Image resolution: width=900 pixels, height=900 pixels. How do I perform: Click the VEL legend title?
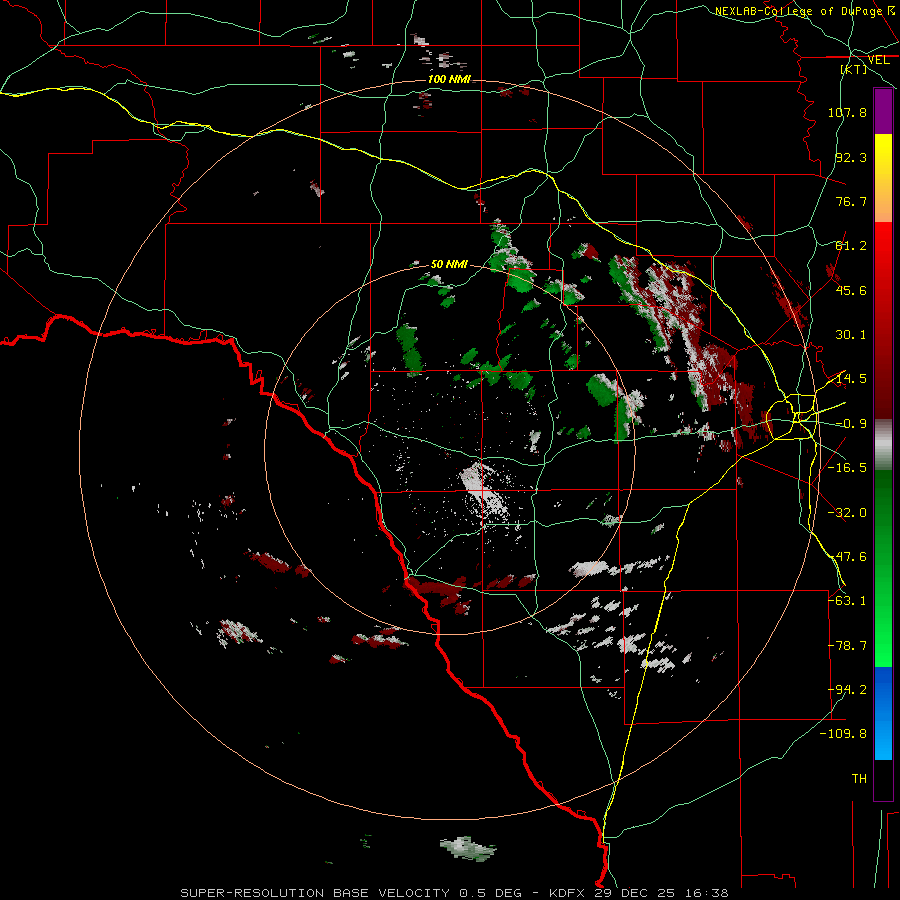pos(878,60)
